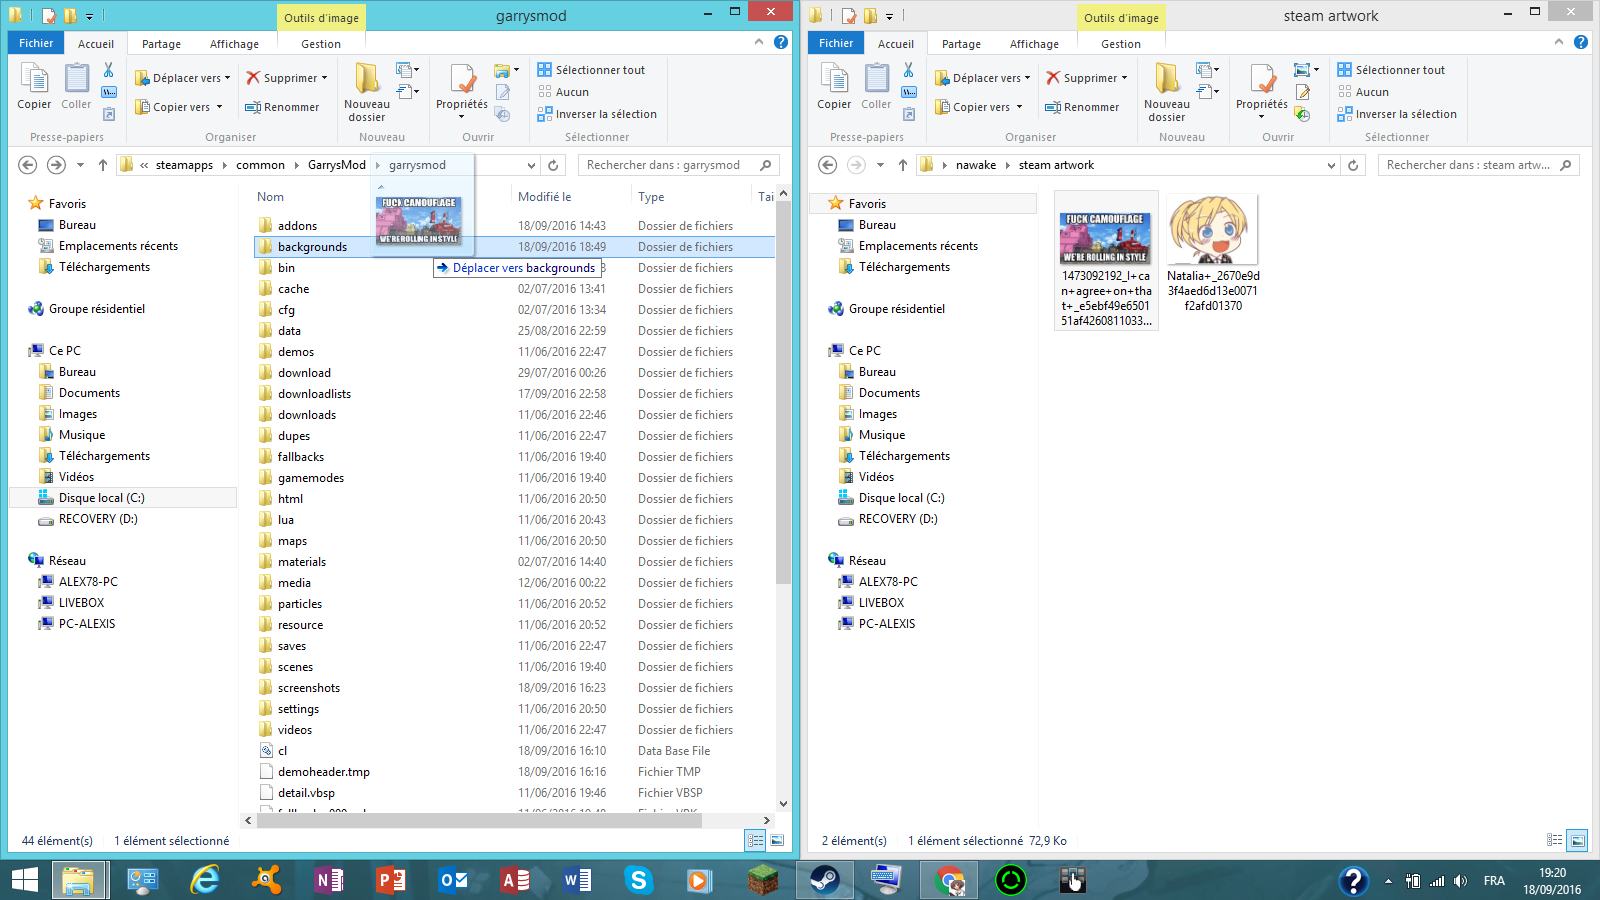Collapse the ribbon in steam artwork window
Viewport: 1600px width, 900px height.
pos(1559,42)
